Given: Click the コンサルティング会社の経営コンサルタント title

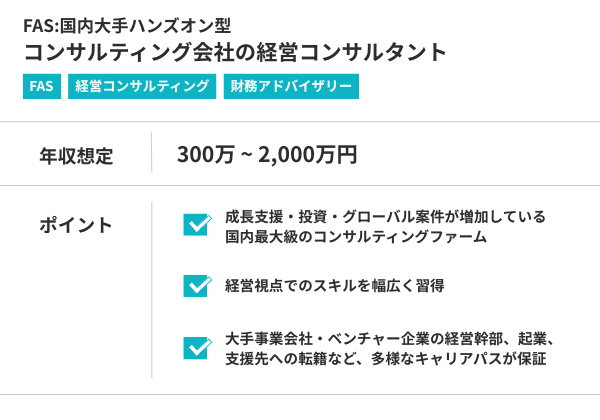Looking at the screenshot, I should point(235,53).
